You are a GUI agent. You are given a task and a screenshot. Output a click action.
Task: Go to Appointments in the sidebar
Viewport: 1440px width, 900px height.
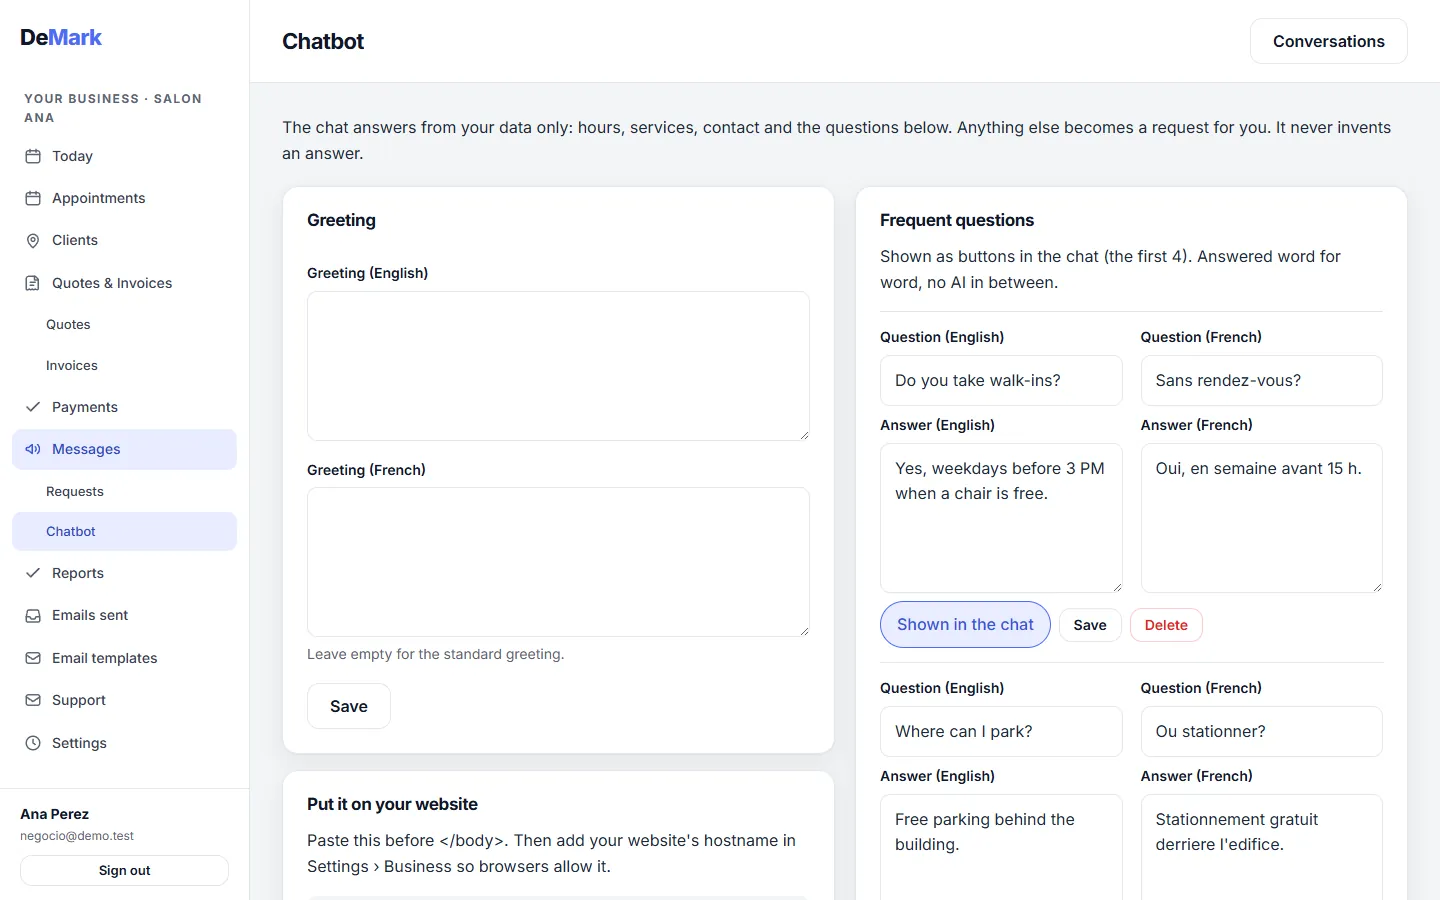tap(124, 198)
